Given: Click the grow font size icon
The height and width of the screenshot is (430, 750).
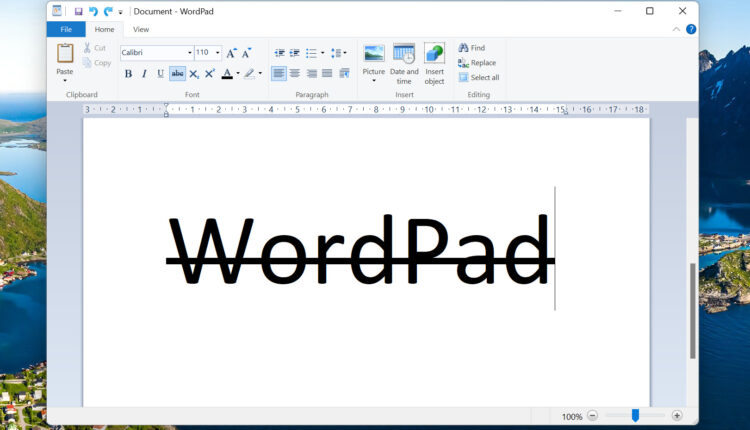Looking at the screenshot, I should 231,53.
